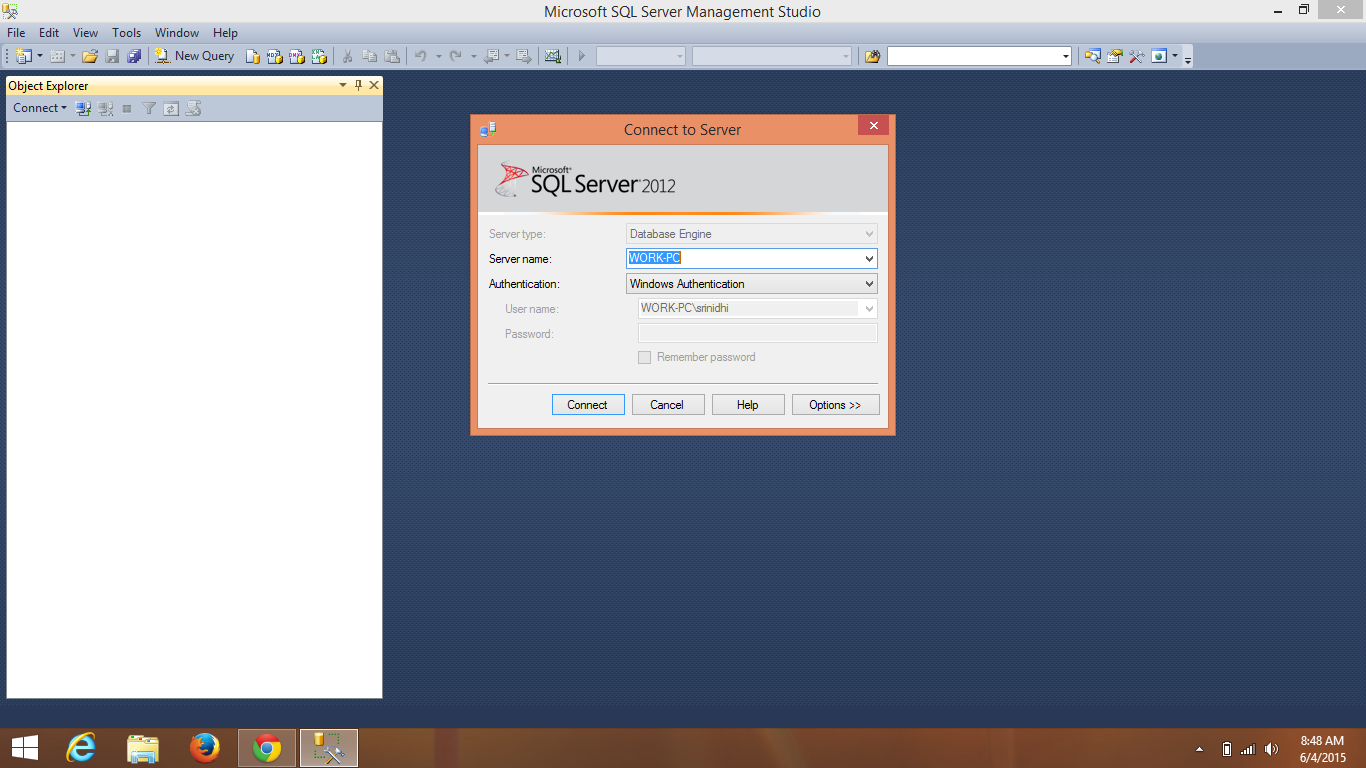Toggle Auto Hide on the Object Explorer panel
The image size is (1366, 768).
click(358, 85)
